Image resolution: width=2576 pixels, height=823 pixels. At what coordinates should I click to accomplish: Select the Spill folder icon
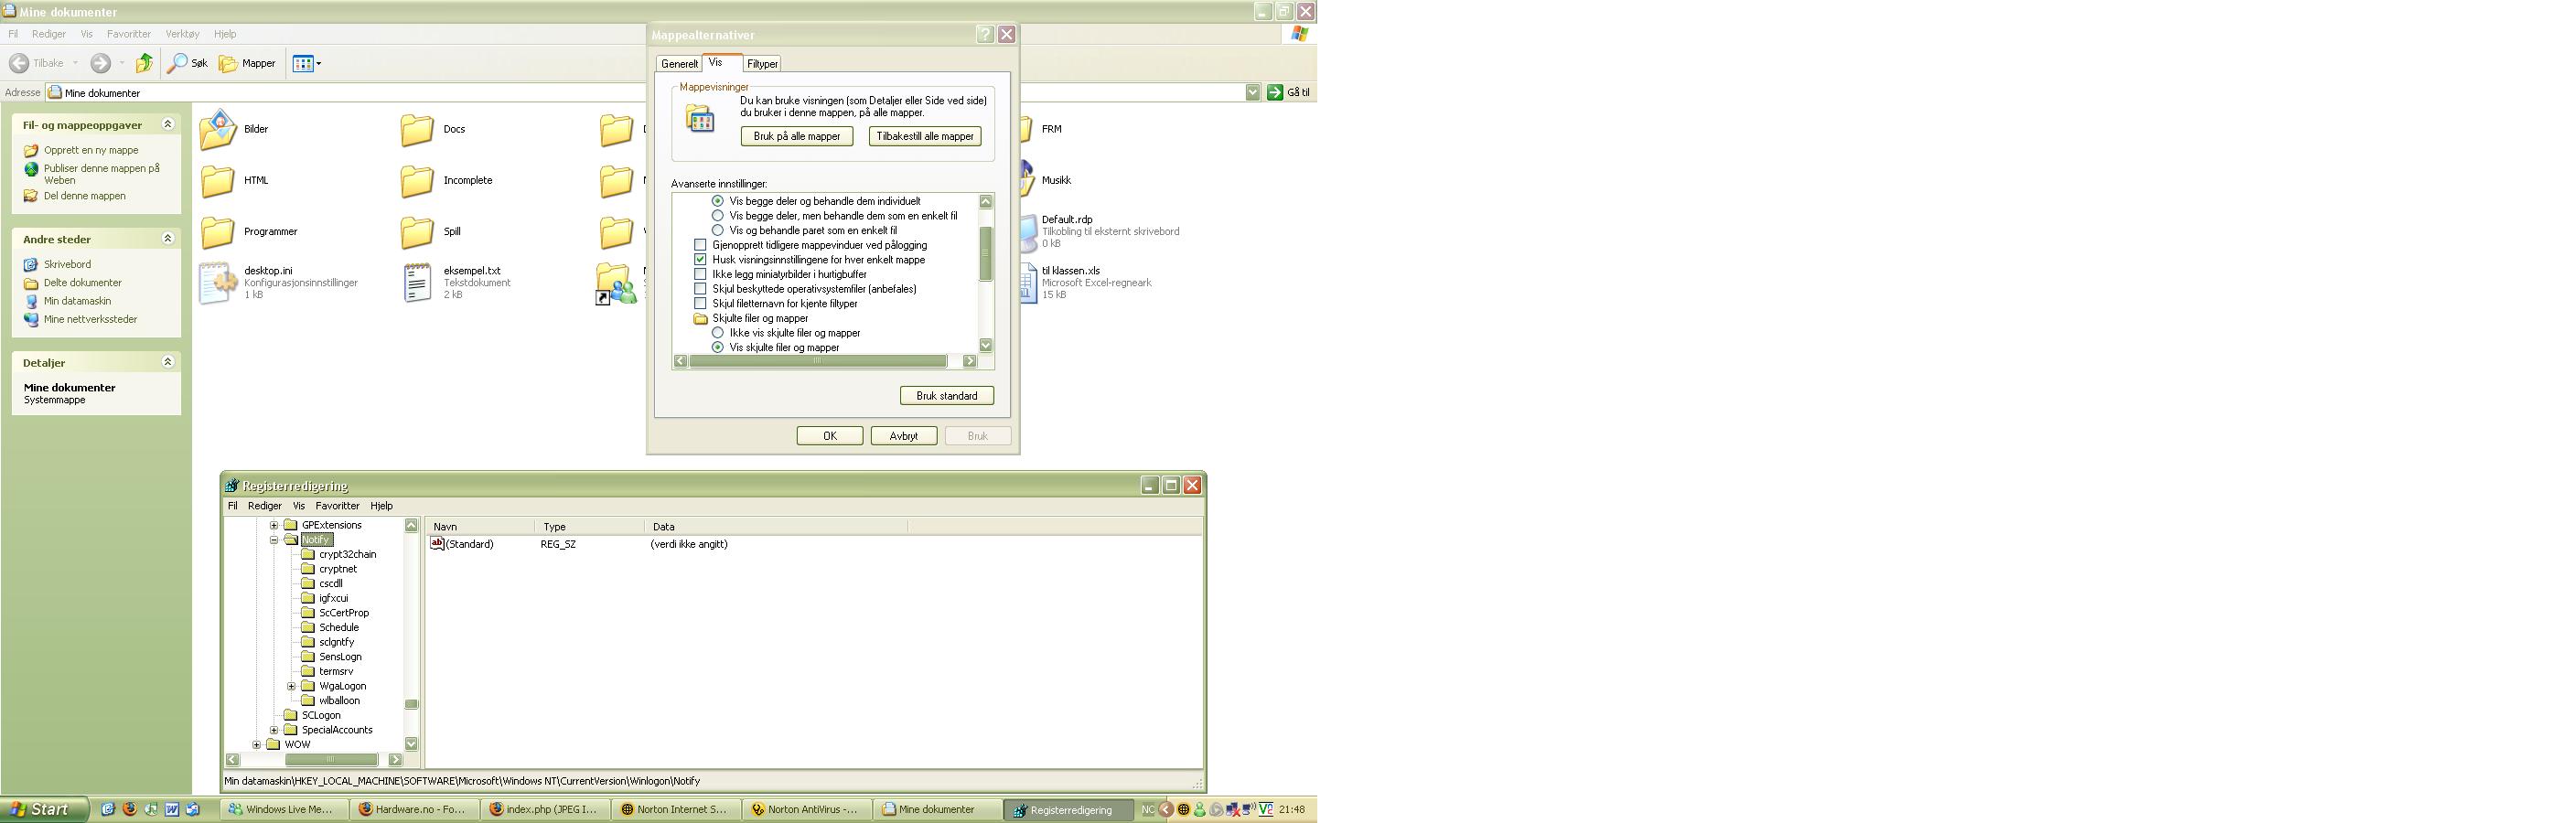pyautogui.click(x=417, y=232)
